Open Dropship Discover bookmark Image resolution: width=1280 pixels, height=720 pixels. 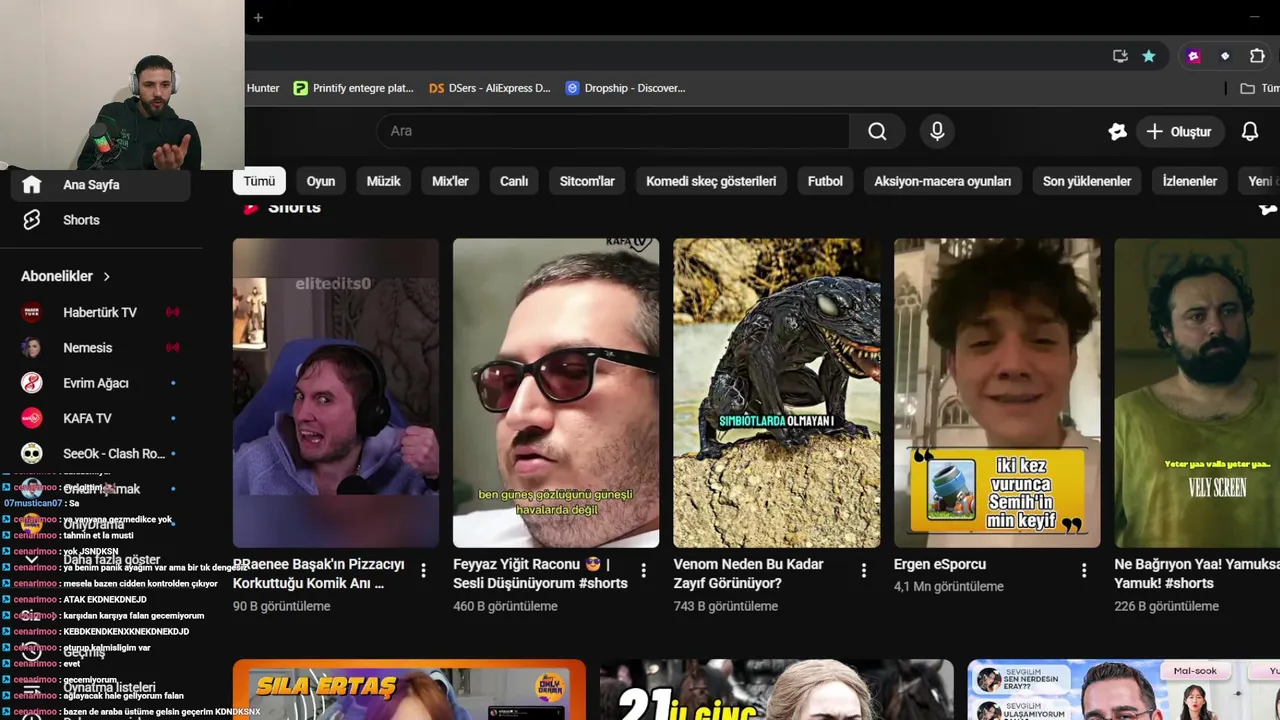pyautogui.click(x=625, y=88)
